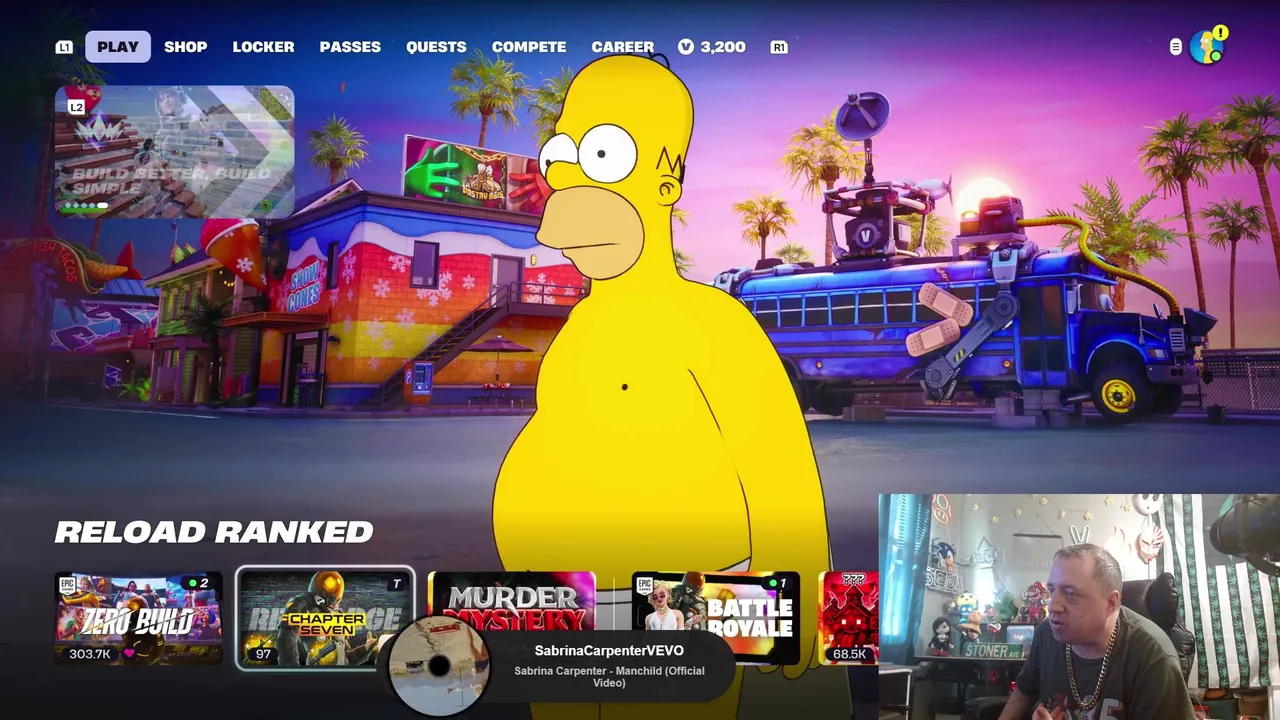Click the 3,200 V-Bucks balance

point(723,47)
